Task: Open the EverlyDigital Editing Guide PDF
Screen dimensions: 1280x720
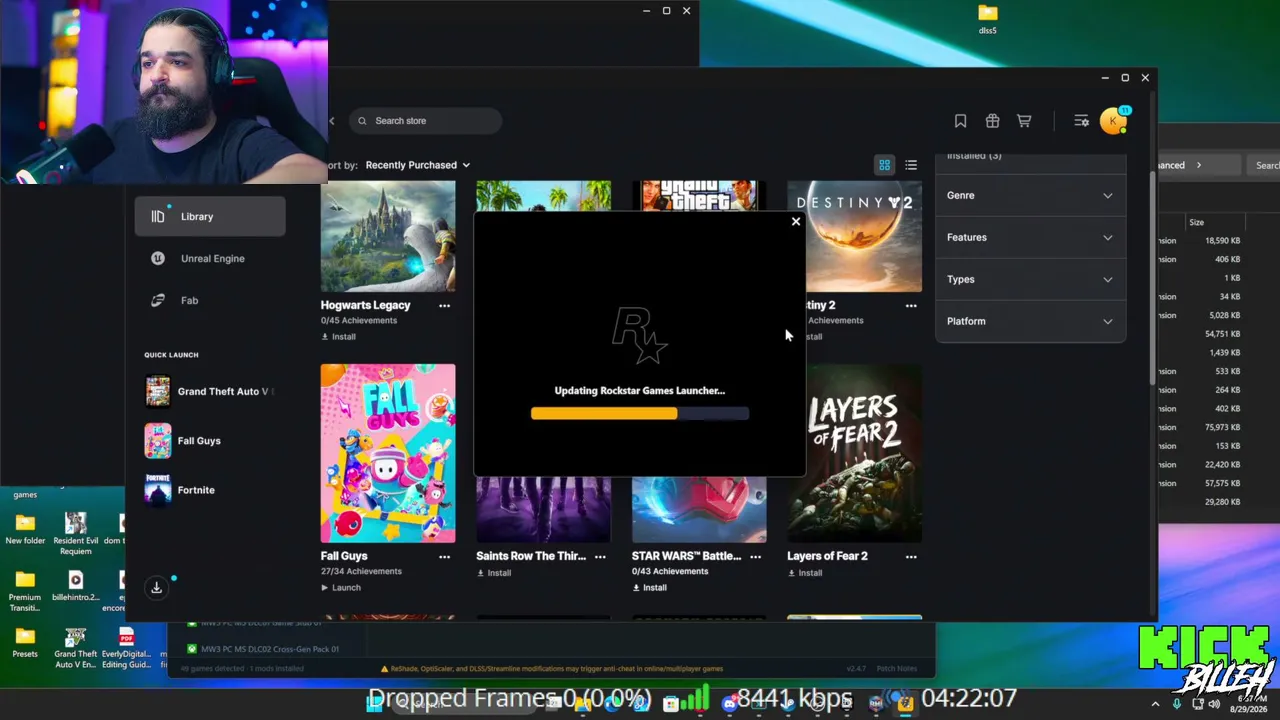Action: click(x=127, y=648)
